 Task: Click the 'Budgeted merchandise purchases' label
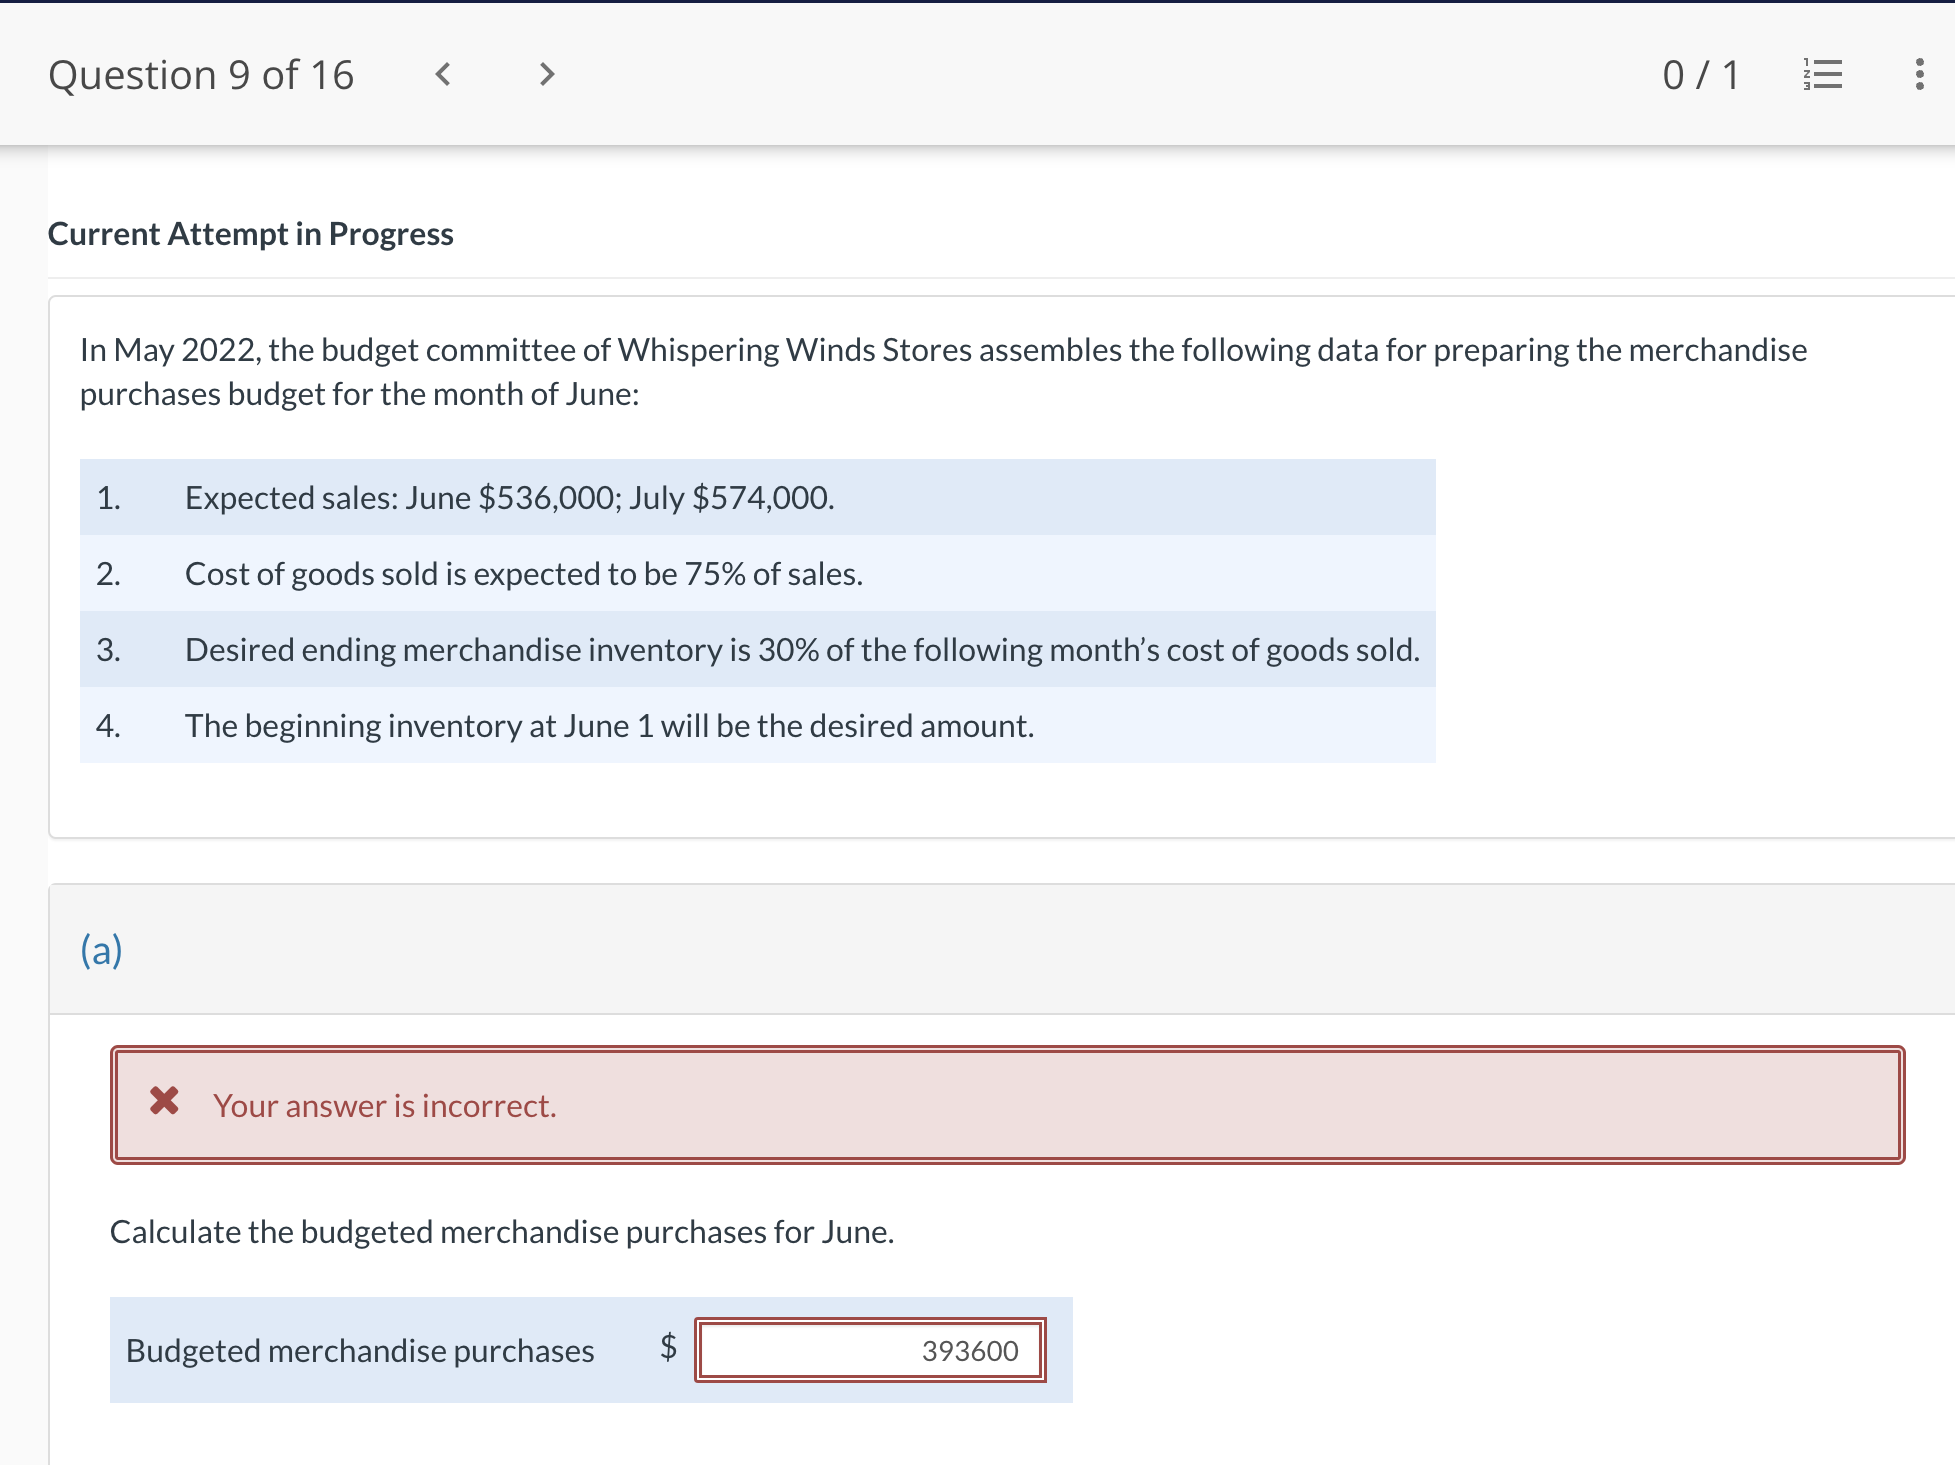click(360, 1350)
